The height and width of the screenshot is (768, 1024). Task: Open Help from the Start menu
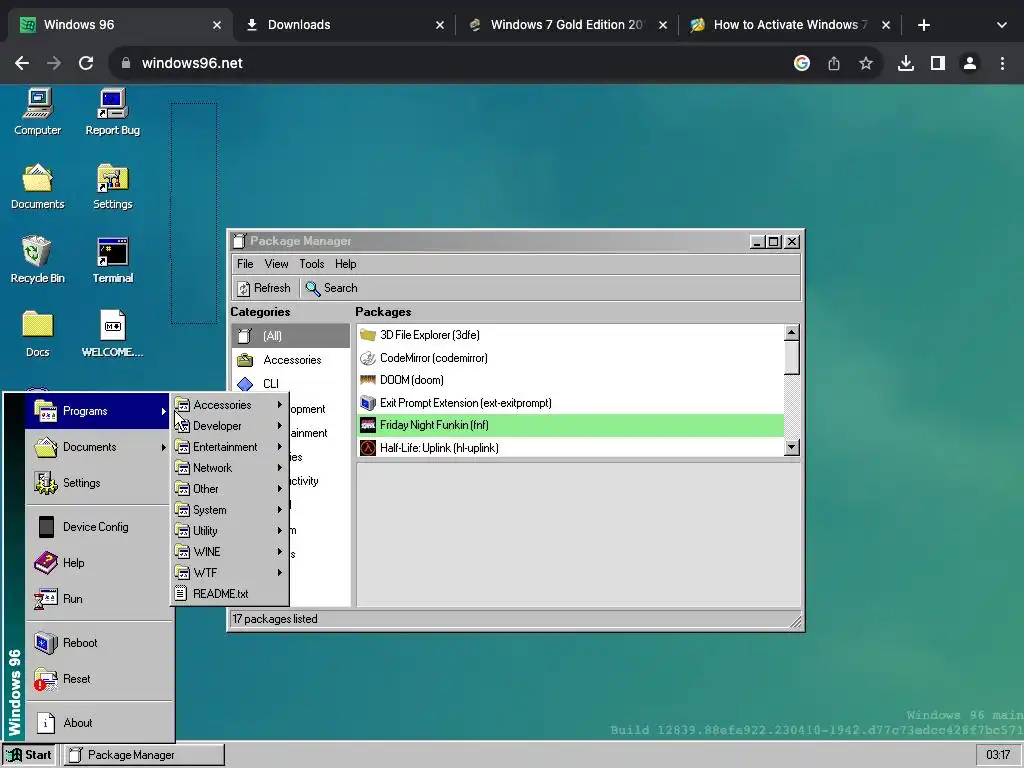(99, 563)
